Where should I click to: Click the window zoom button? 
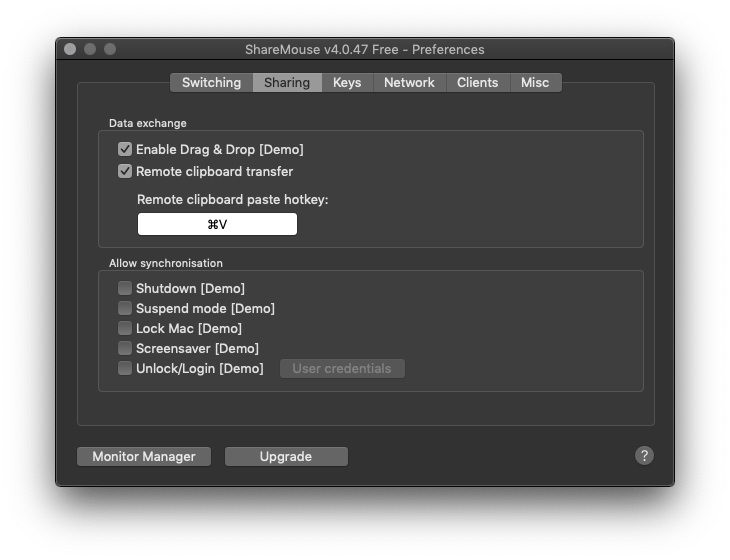click(110, 49)
